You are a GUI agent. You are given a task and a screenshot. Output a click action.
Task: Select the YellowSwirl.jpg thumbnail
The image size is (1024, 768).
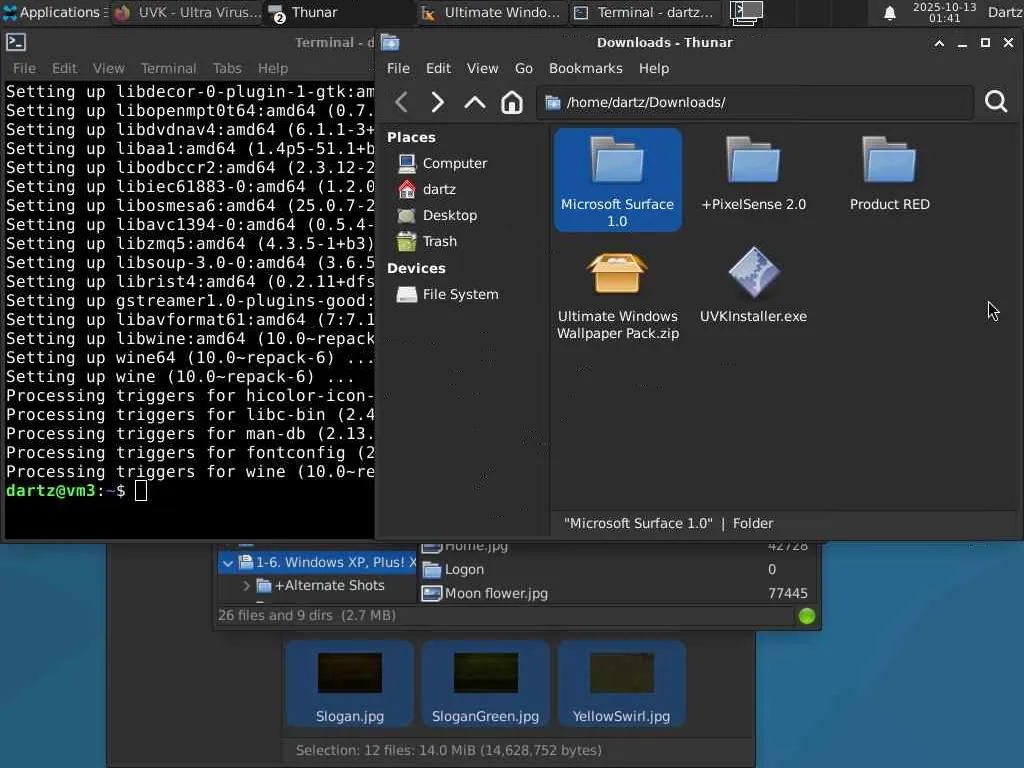621,684
